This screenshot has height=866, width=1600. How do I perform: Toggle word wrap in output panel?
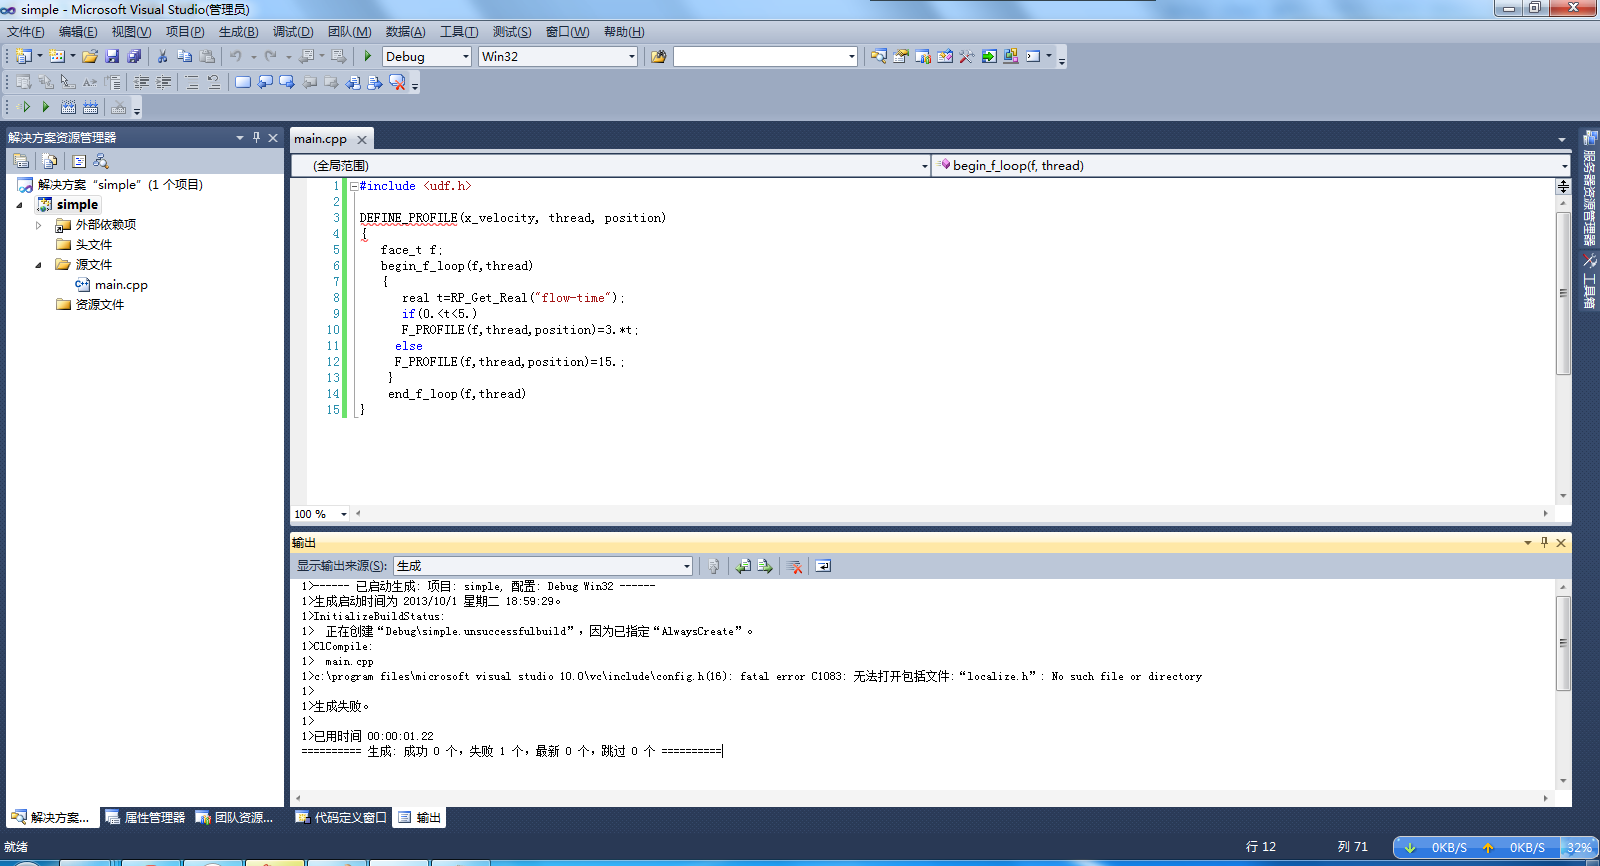823,567
